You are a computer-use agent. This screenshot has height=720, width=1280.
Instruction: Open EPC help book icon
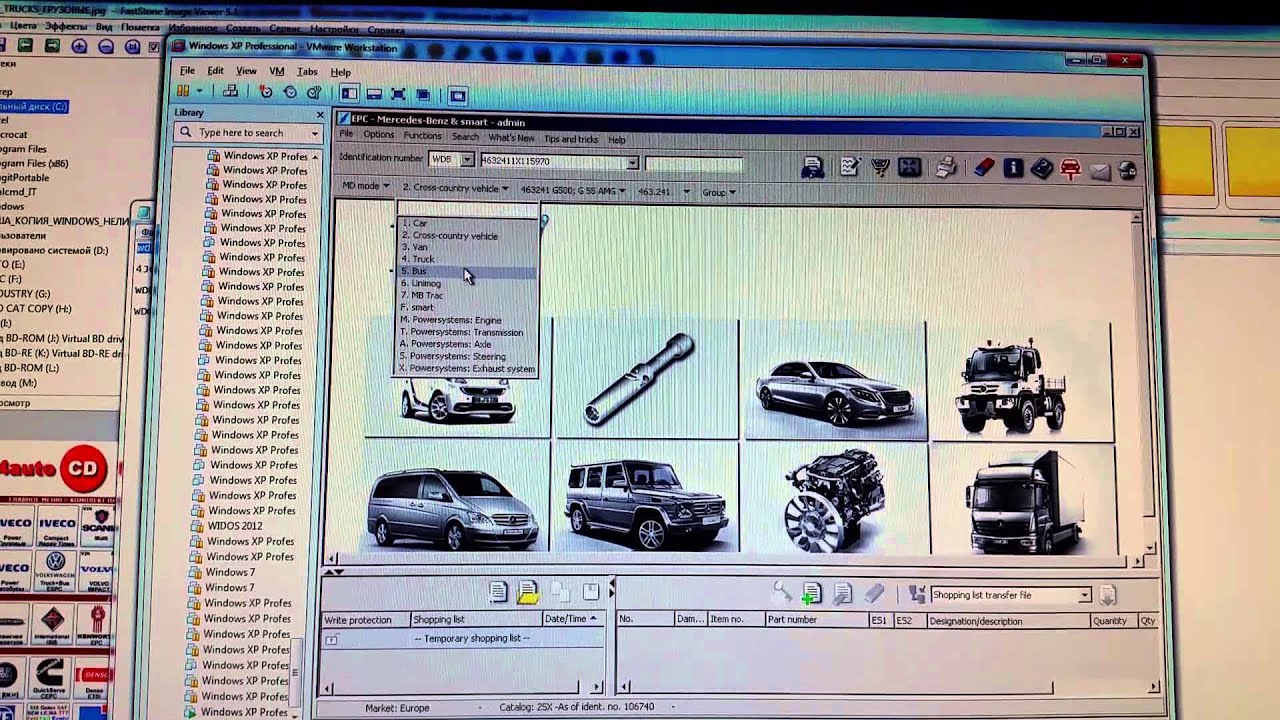click(x=1041, y=169)
